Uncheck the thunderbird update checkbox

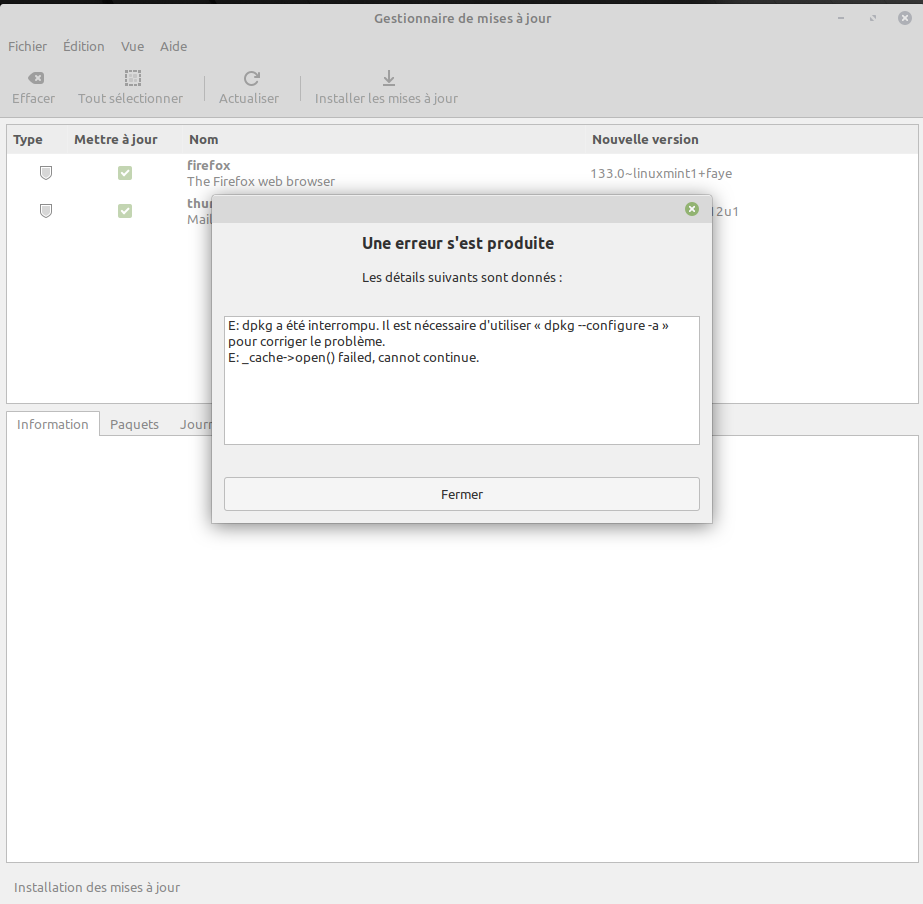125,211
